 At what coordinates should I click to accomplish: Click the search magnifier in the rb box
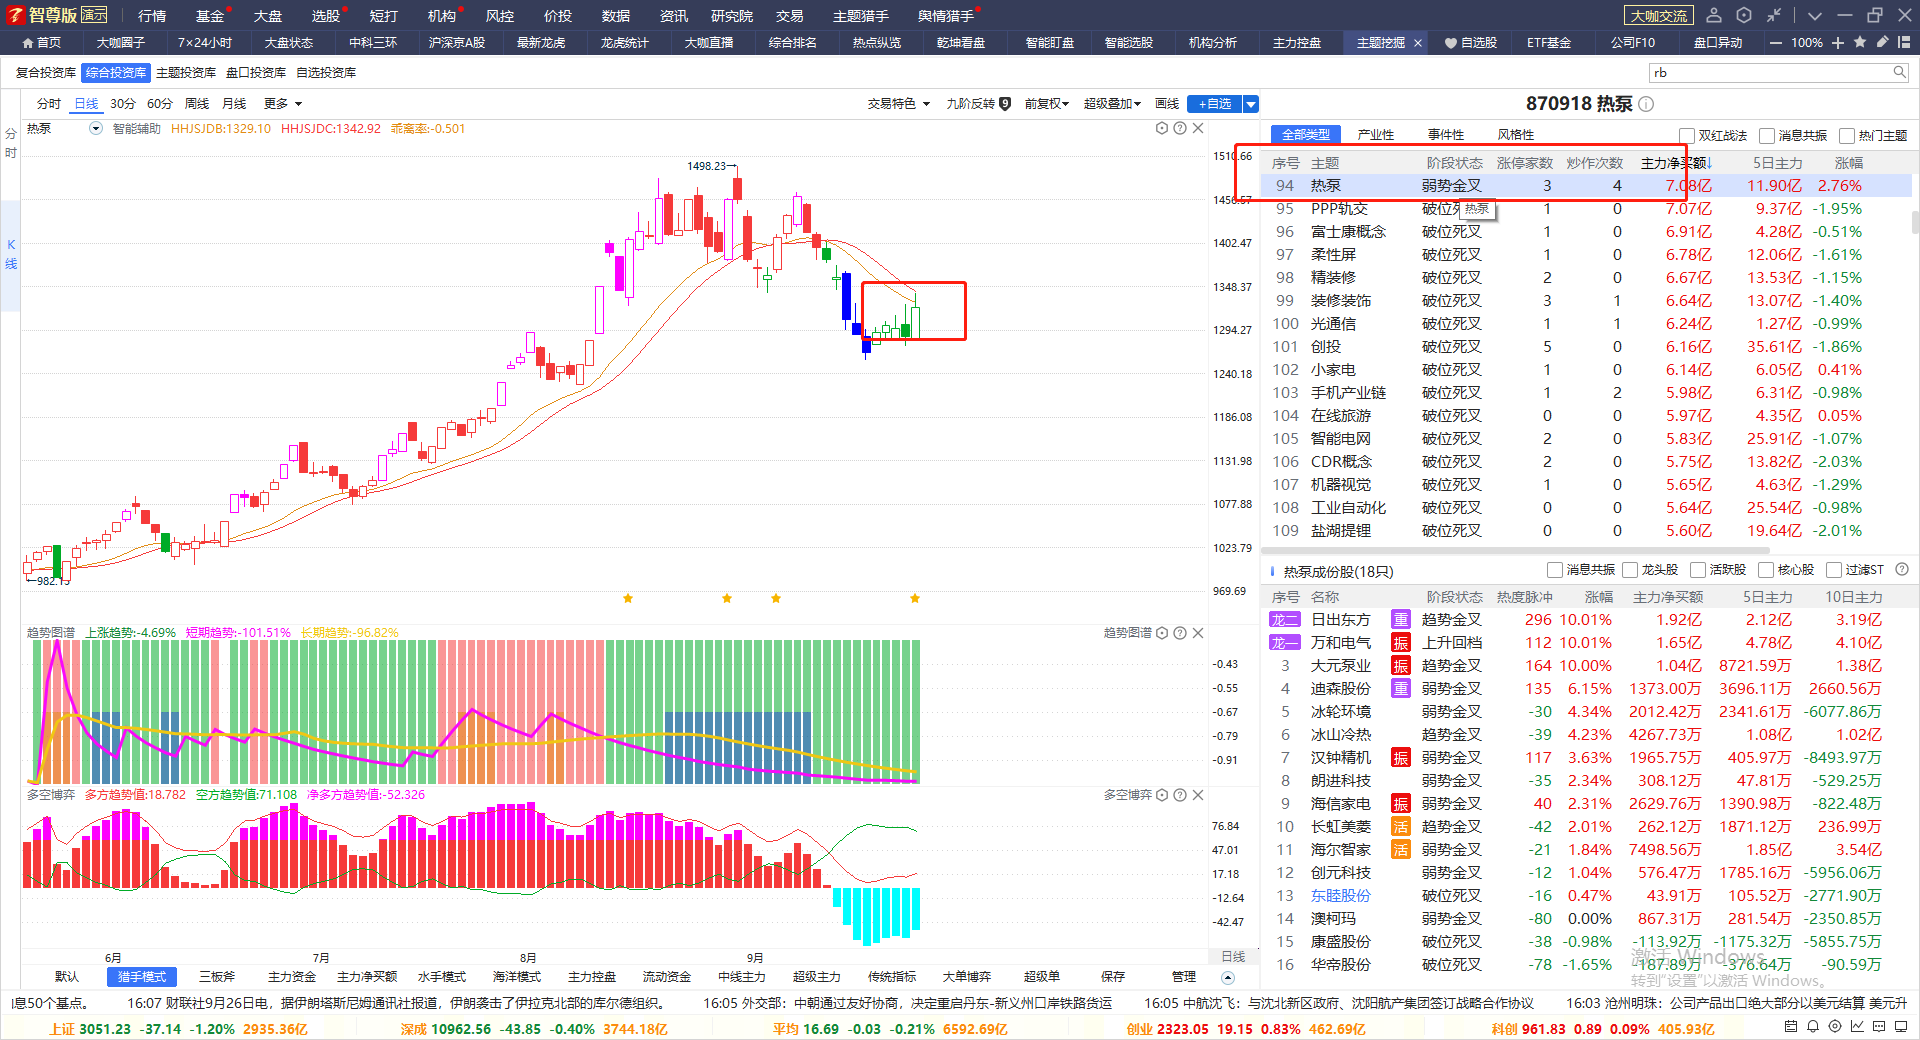click(x=1899, y=72)
